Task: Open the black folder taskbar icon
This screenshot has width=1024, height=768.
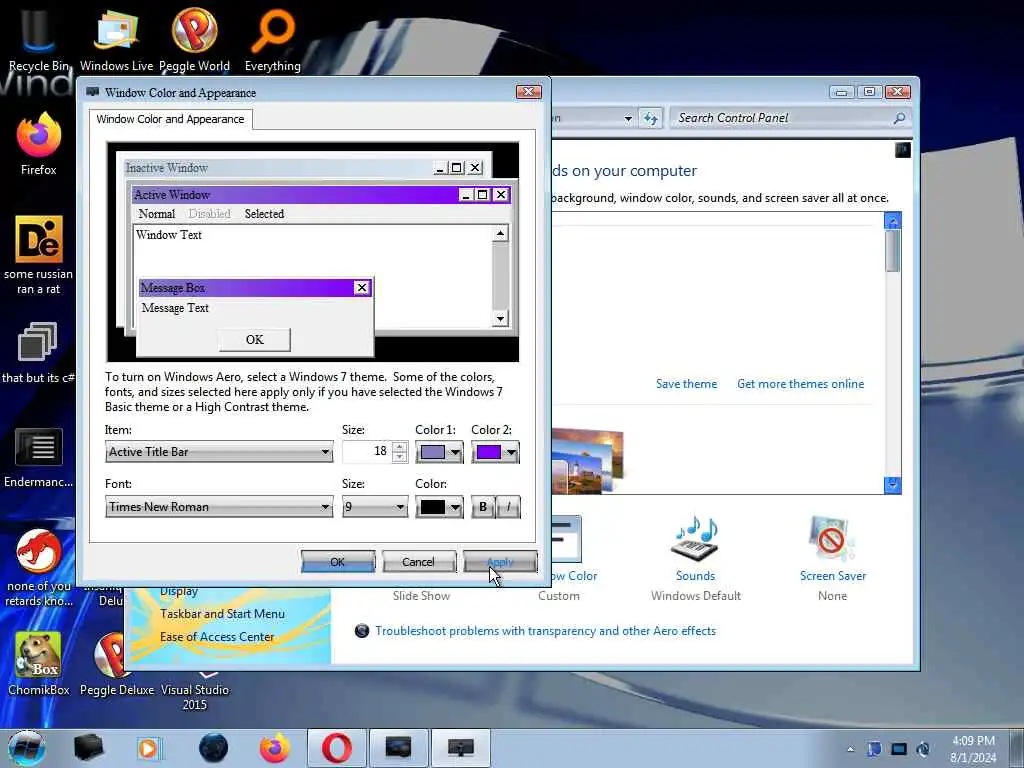Action: [x=89, y=748]
